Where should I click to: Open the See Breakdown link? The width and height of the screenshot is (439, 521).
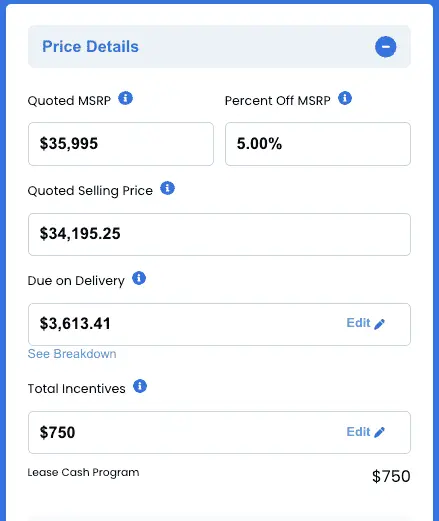tap(72, 354)
